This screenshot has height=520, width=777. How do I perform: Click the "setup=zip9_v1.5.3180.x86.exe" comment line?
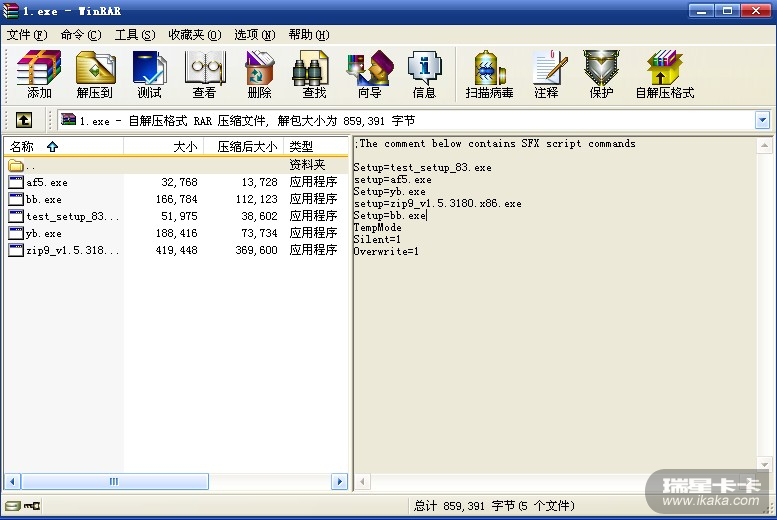(x=437, y=203)
